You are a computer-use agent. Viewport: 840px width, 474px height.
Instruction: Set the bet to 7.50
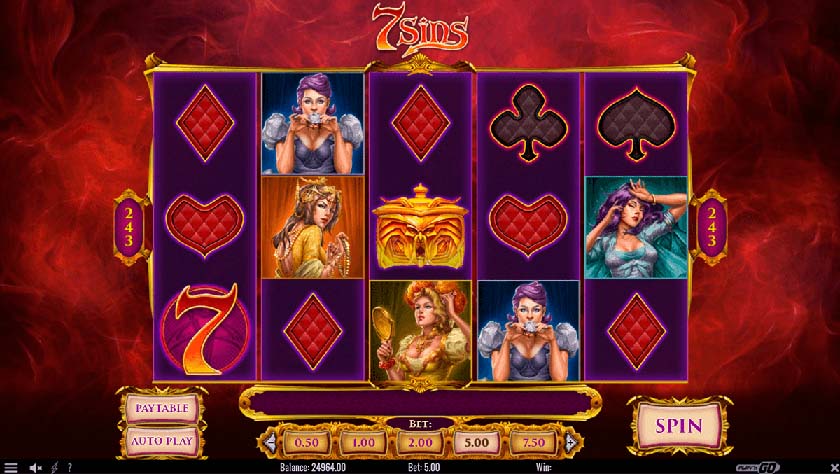pyautogui.click(x=534, y=443)
